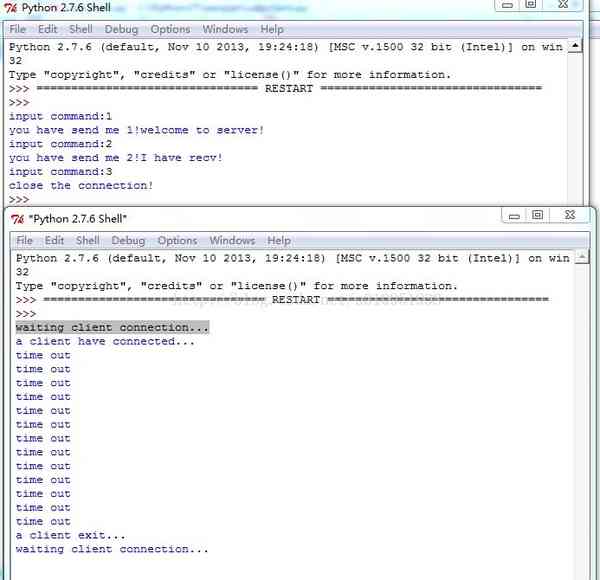Click 'input command:2' line in back window
This screenshot has height=580, width=600.
tap(60, 144)
